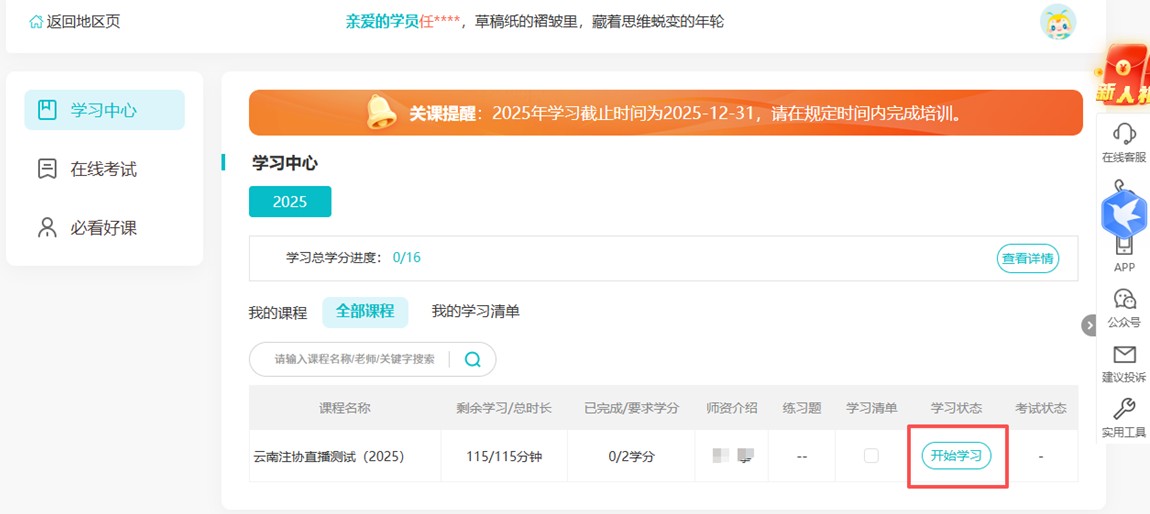Open 在线客服 headset icon

(x=1124, y=134)
